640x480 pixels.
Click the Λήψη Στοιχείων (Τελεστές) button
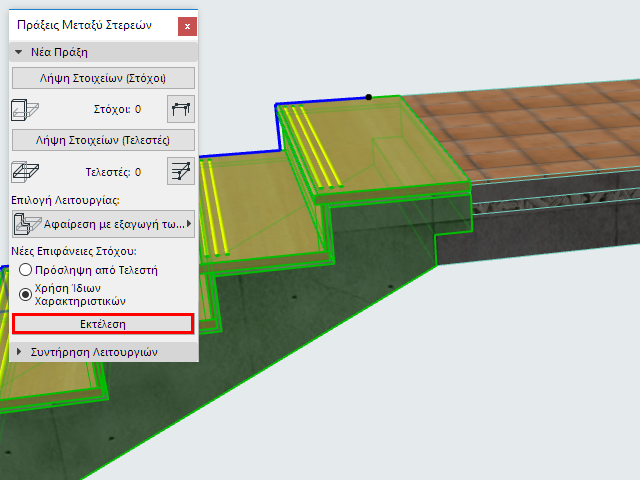(x=103, y=140)
